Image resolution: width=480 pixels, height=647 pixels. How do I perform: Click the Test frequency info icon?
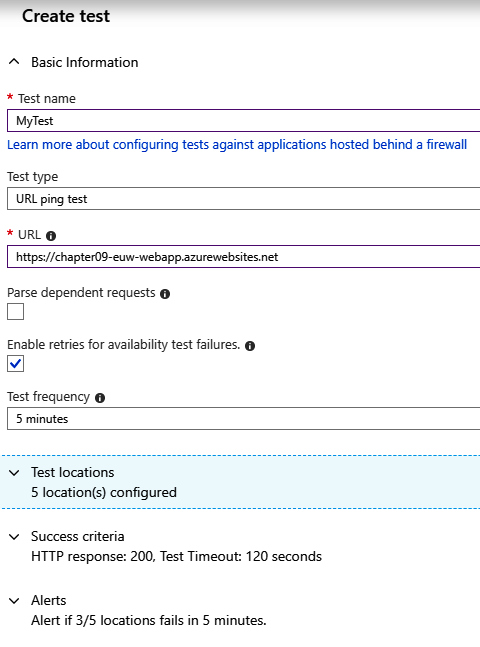click(x=100, y=398)
